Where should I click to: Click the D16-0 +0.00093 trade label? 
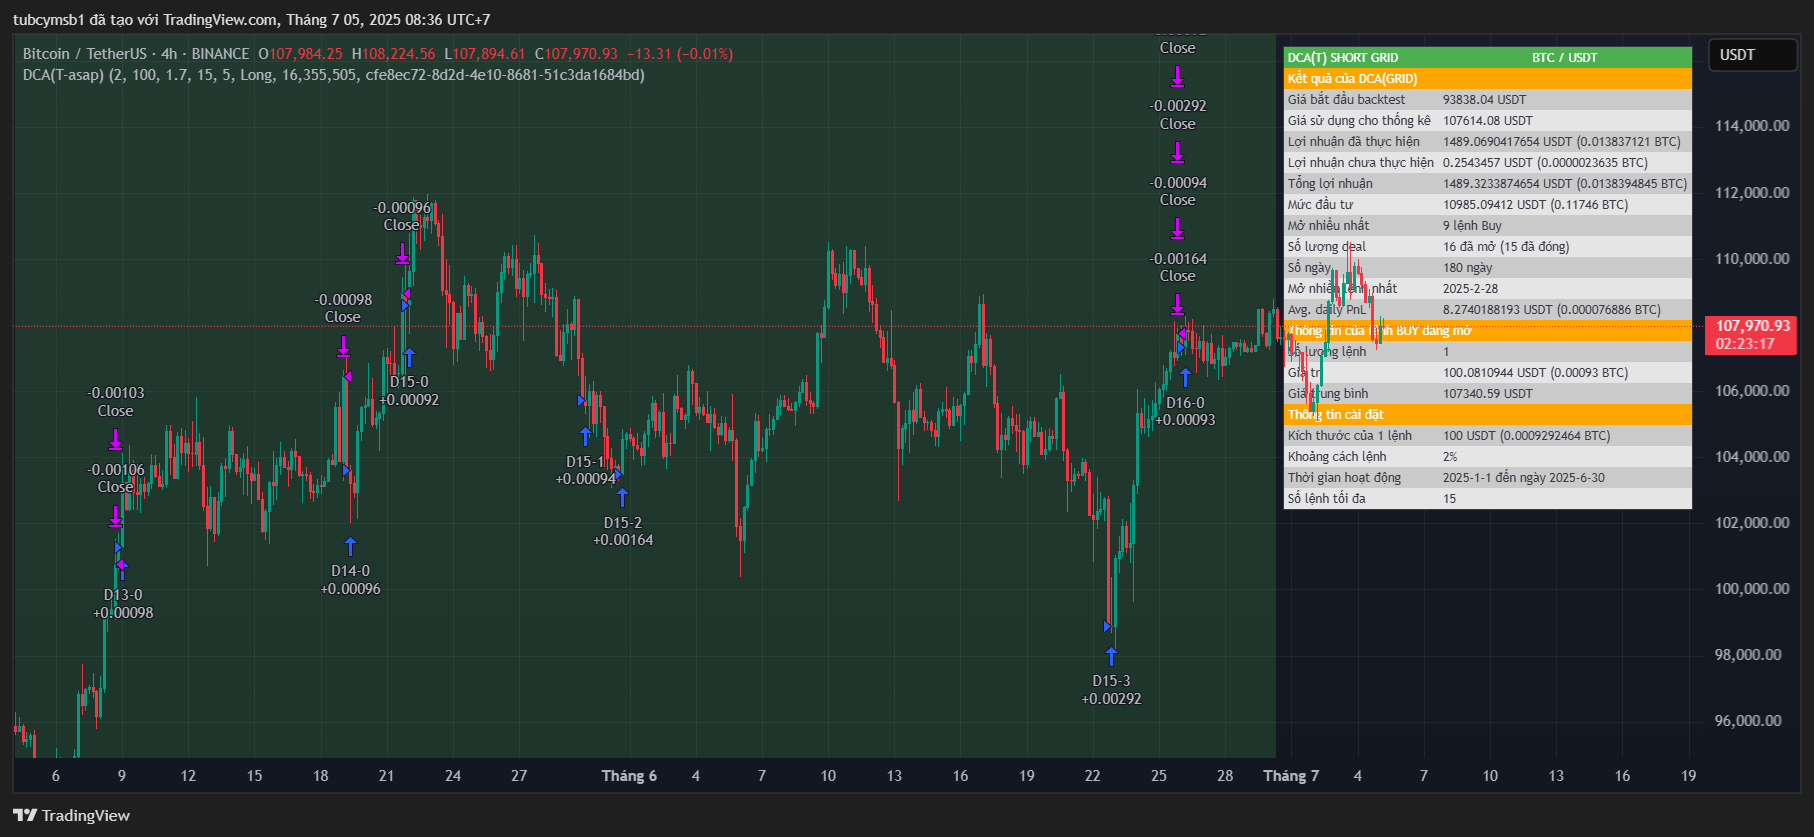(x=1185, y=411)
